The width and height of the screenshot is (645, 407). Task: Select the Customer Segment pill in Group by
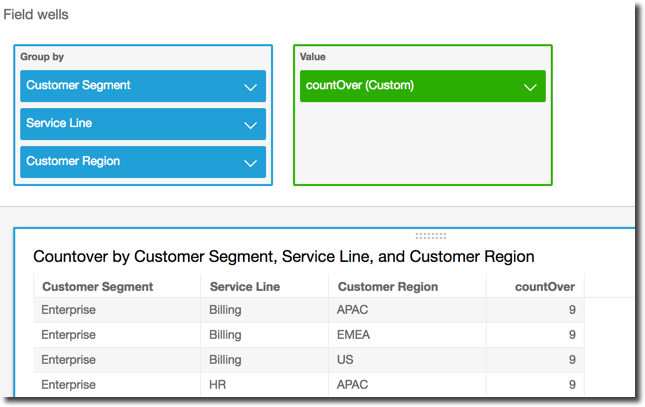click(x=130, y=86)
